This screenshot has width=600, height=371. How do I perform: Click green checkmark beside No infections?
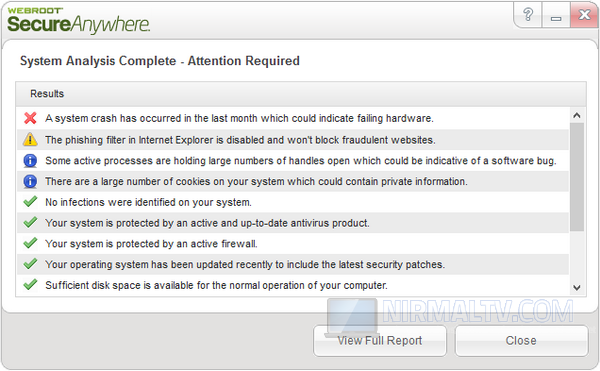click(x=30, y=202)
